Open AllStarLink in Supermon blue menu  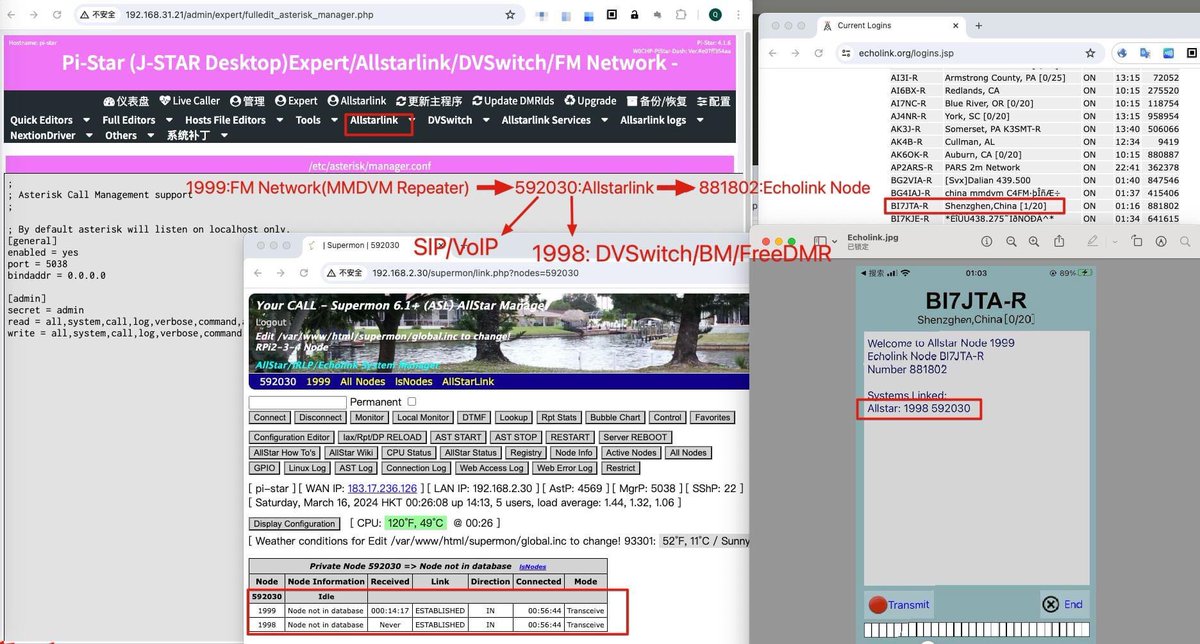coord(468,382)
